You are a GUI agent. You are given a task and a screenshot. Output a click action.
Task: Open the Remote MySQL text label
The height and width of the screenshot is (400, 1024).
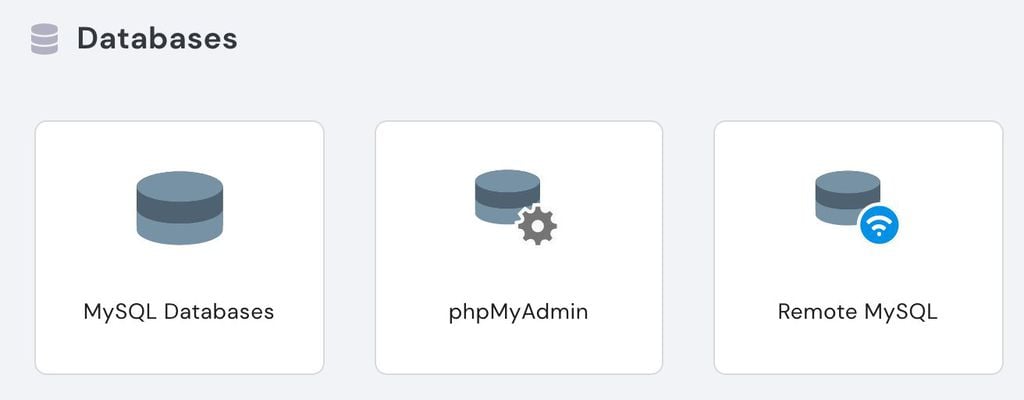click(857, 312)
